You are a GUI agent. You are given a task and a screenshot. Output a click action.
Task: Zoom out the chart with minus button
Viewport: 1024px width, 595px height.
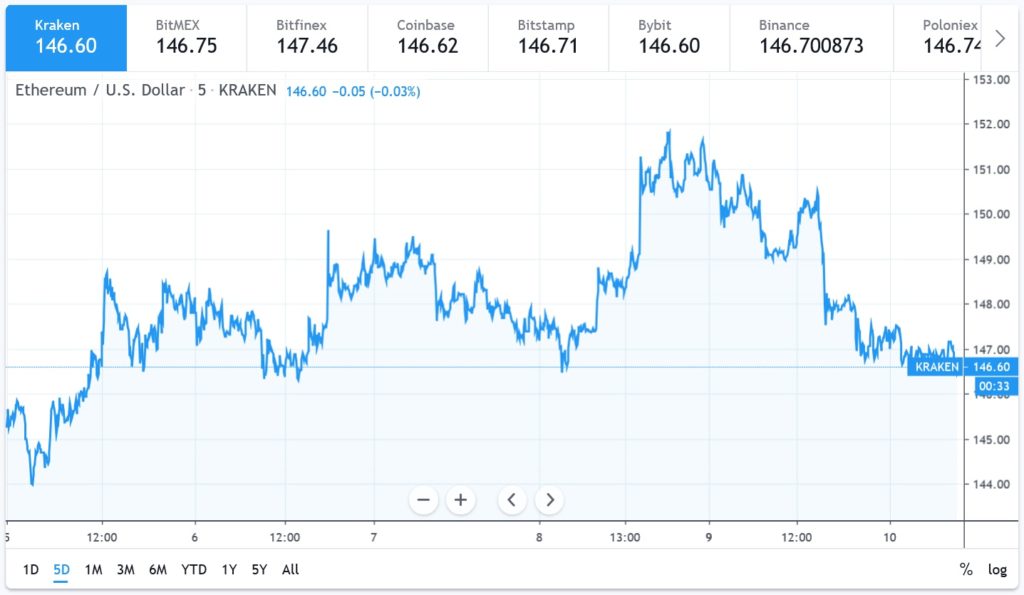(x=424, y=499)
